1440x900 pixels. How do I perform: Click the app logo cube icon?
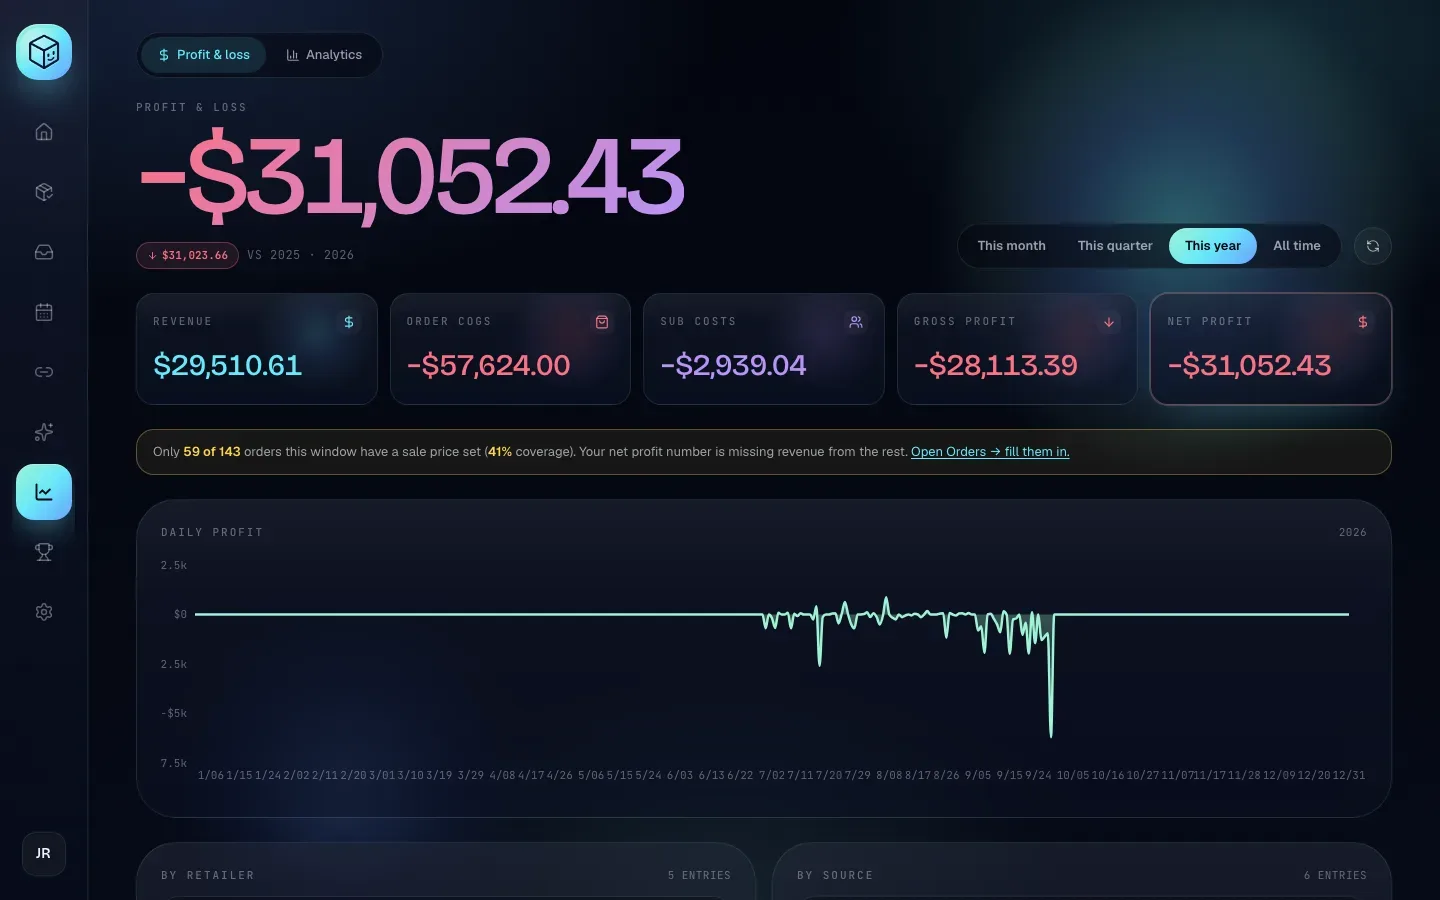click(x=44, y=52)
